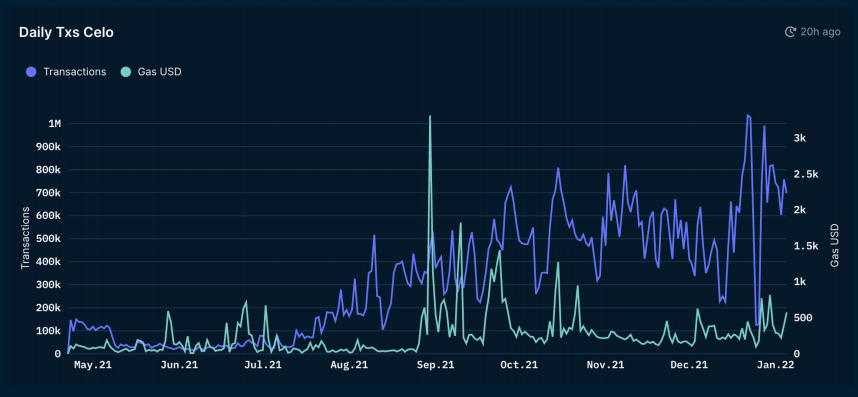Click the Sep.21 label on the x-axis

pyautogui.click(x=435, y=365)
